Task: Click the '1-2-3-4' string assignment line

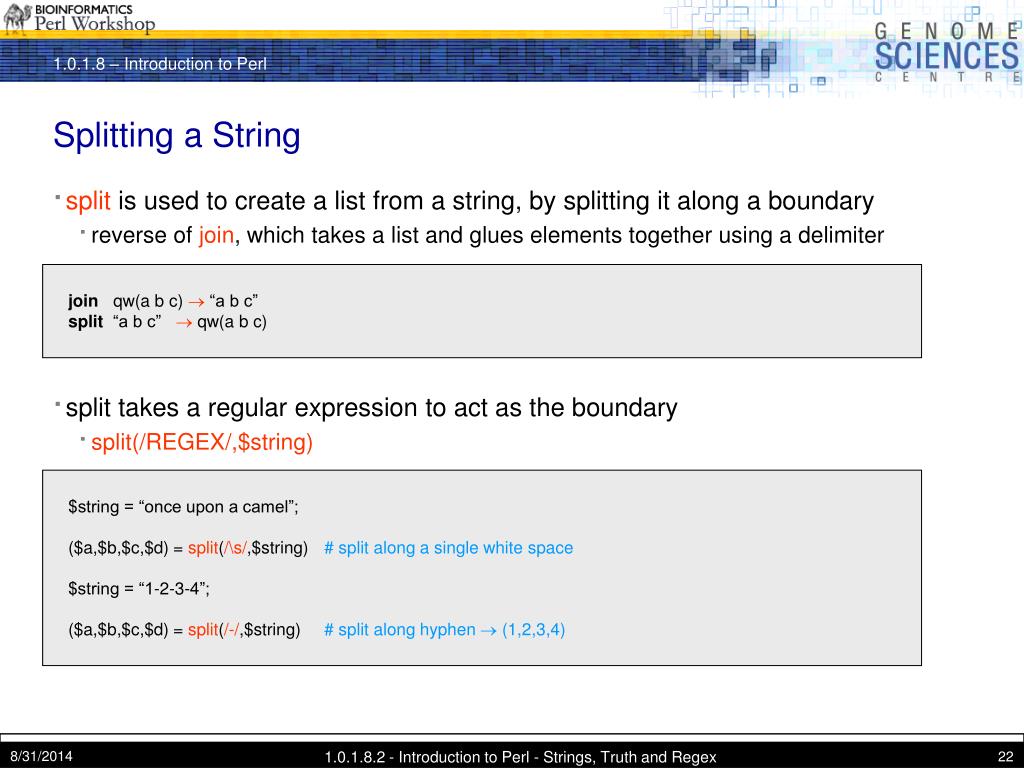Action: [x=139, y=589]
